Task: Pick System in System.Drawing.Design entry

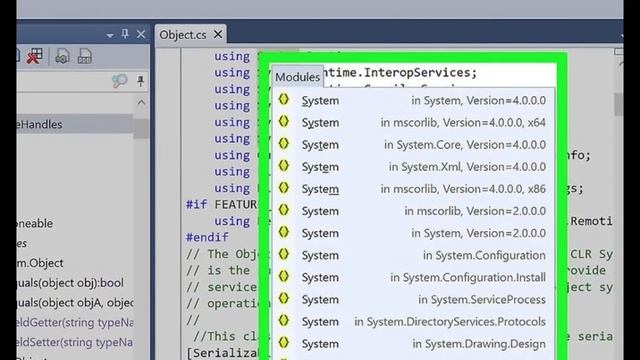Action: click(x=412, y=344)
